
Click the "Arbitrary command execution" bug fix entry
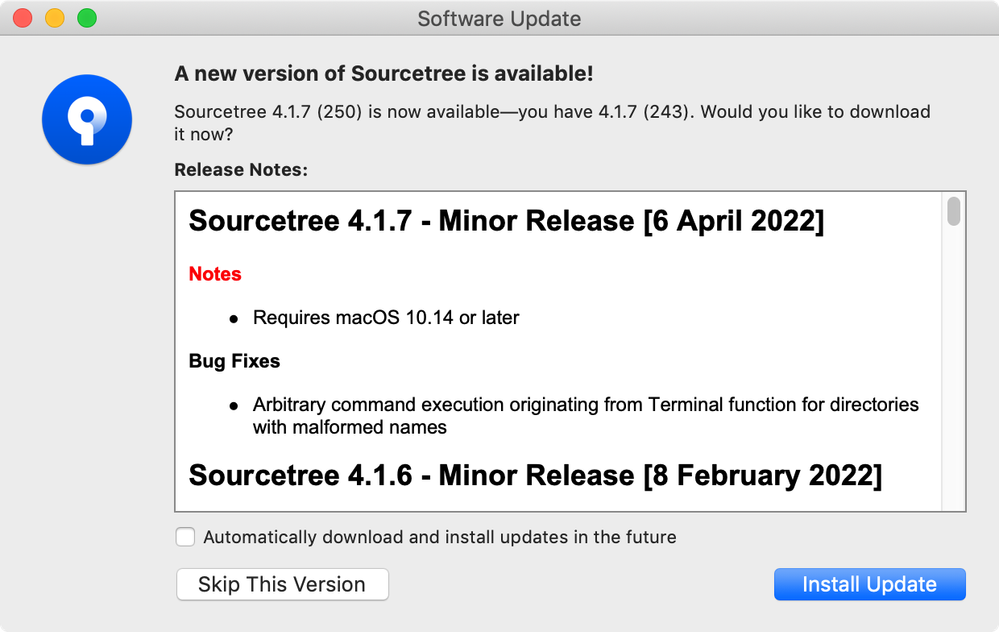586,415
